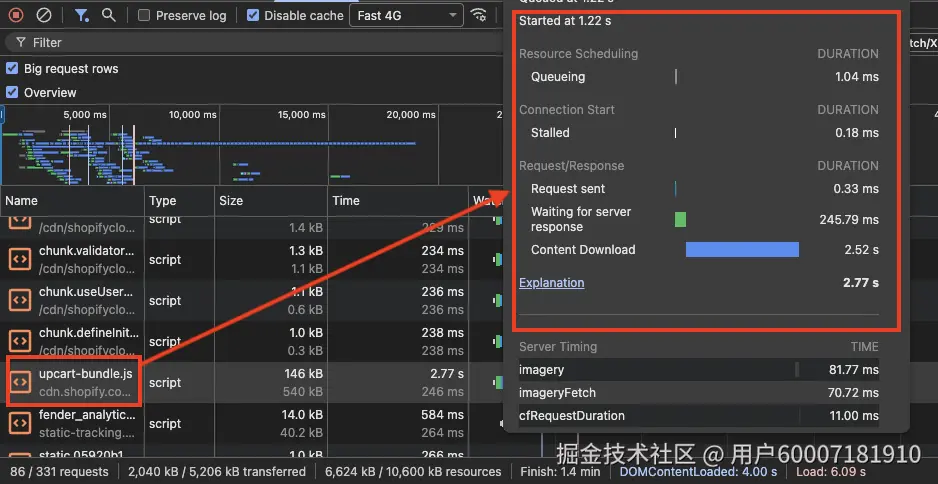
Task: Click 2,040 kB / 5,206 kB transferred status
Action: tap(217, 472)
